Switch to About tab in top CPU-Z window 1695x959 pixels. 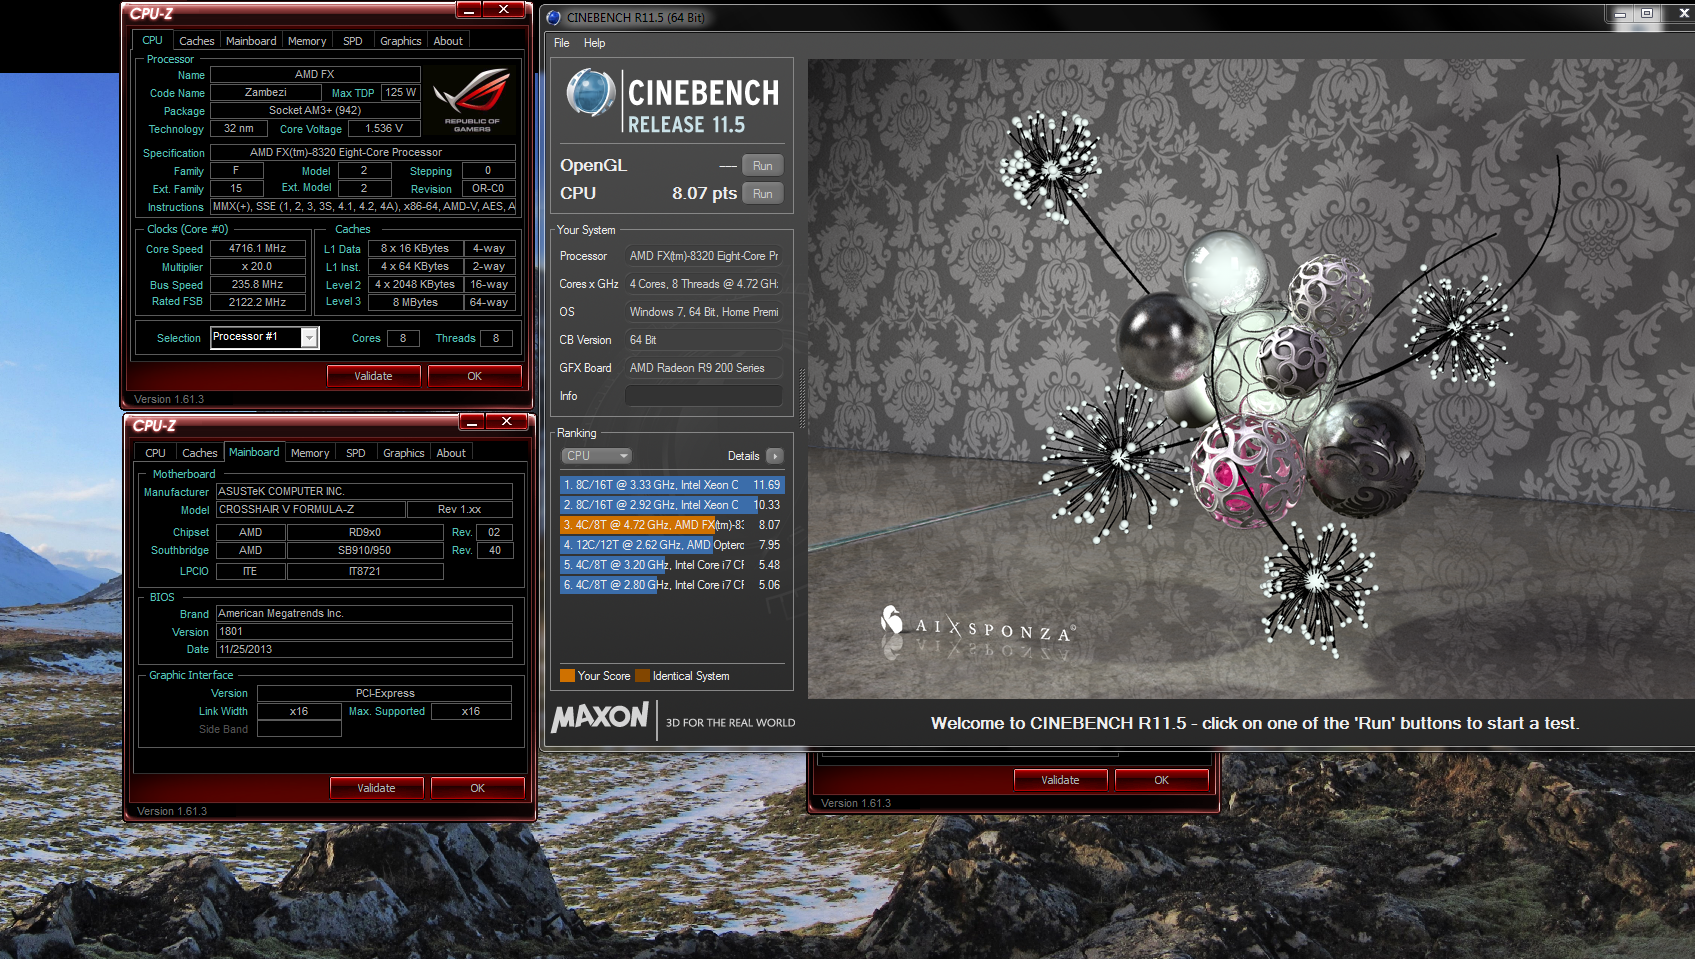(448, 41)
